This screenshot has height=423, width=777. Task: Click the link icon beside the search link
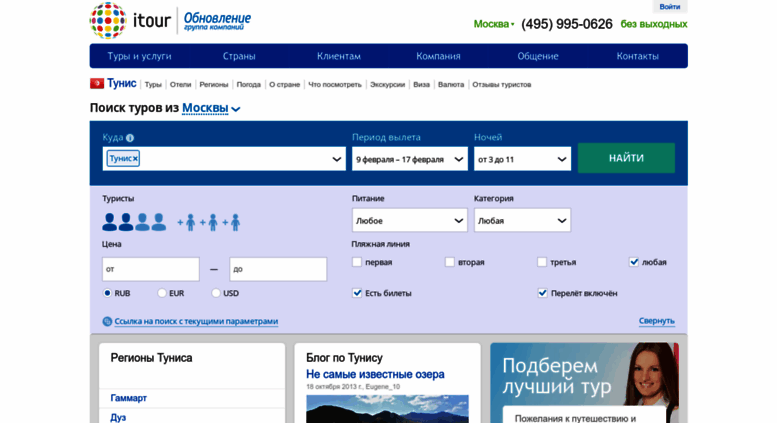107,321
